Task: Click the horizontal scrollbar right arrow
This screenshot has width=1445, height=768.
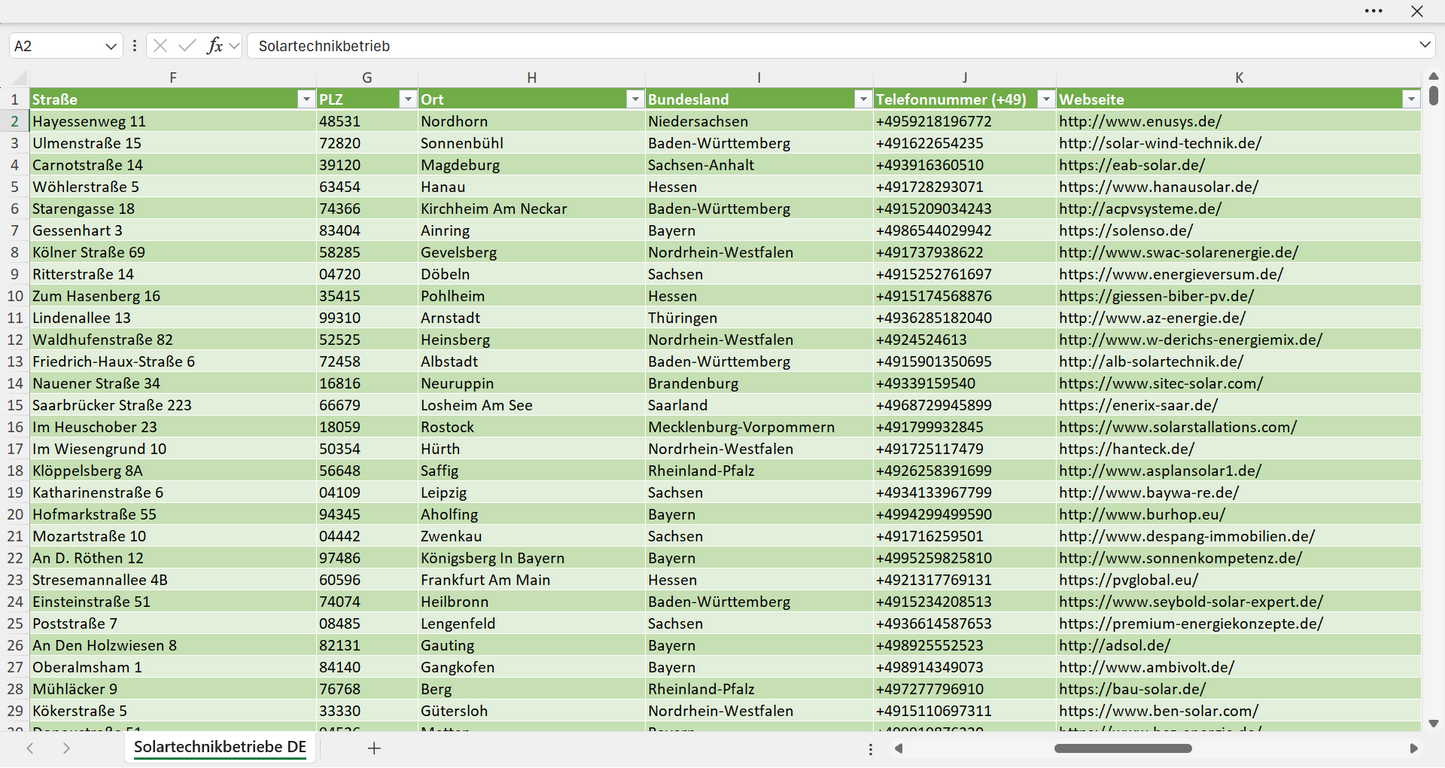Action: pyautogui.click(x=1414, y=748)
